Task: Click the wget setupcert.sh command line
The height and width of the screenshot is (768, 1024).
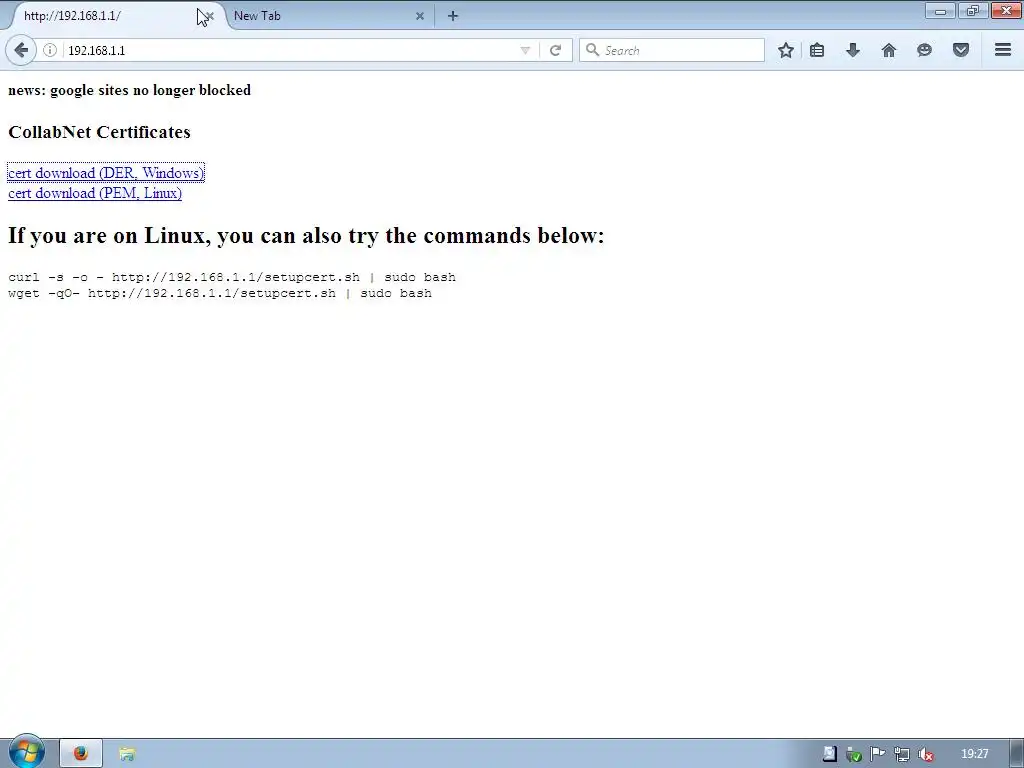Action: [x=220, y=293]
